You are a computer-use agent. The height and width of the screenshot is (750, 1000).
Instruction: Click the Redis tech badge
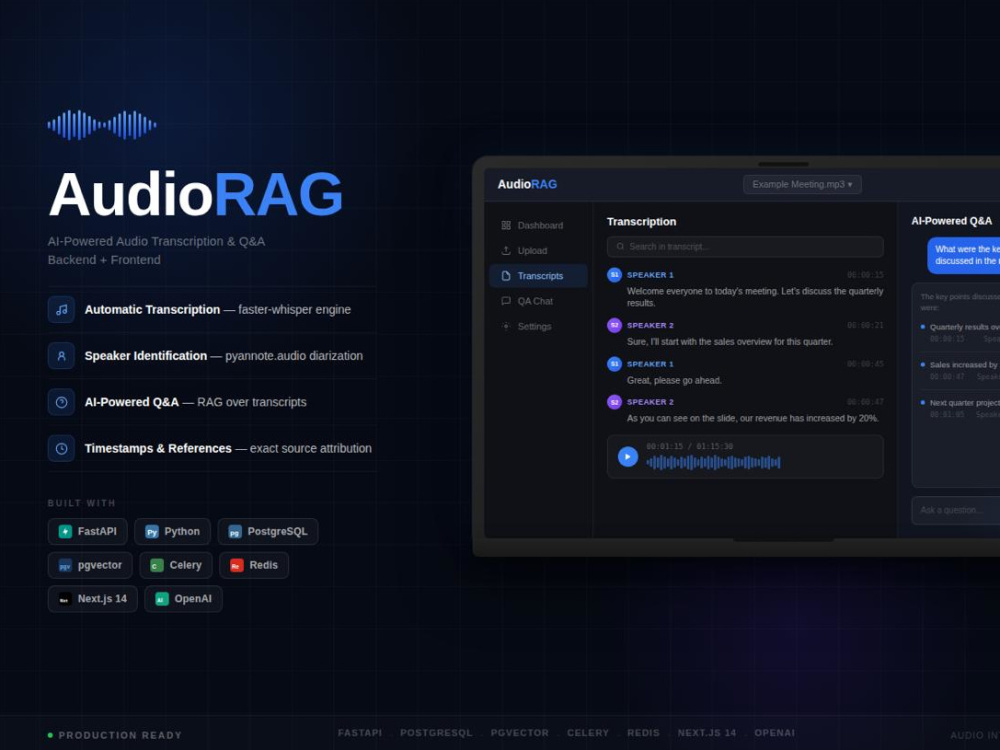[254, 566]
